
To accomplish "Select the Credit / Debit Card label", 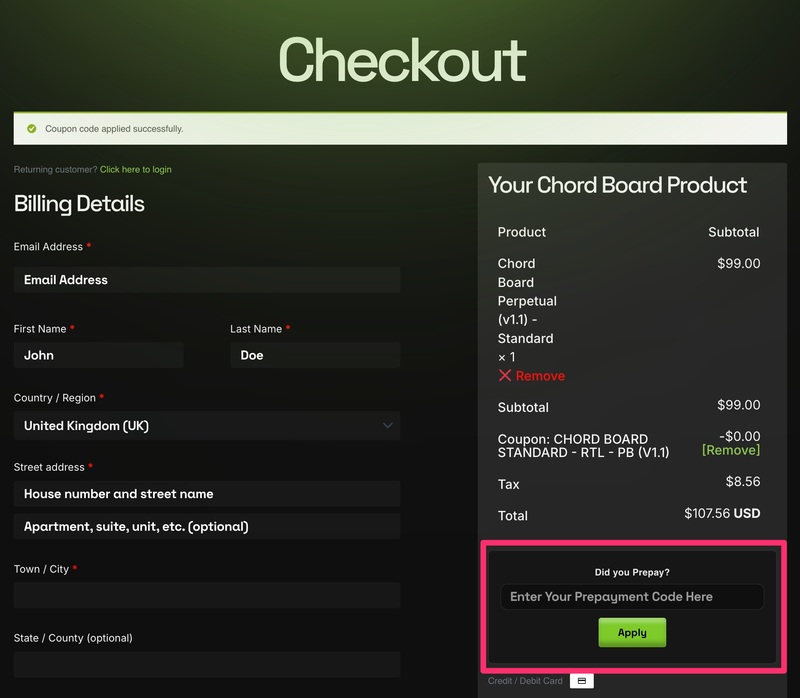I will point(525,681).
